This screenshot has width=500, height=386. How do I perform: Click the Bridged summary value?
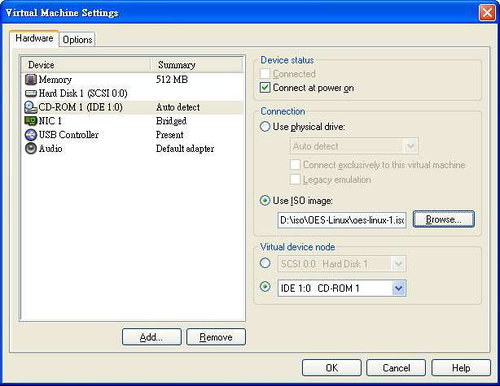tap(171, 121)
